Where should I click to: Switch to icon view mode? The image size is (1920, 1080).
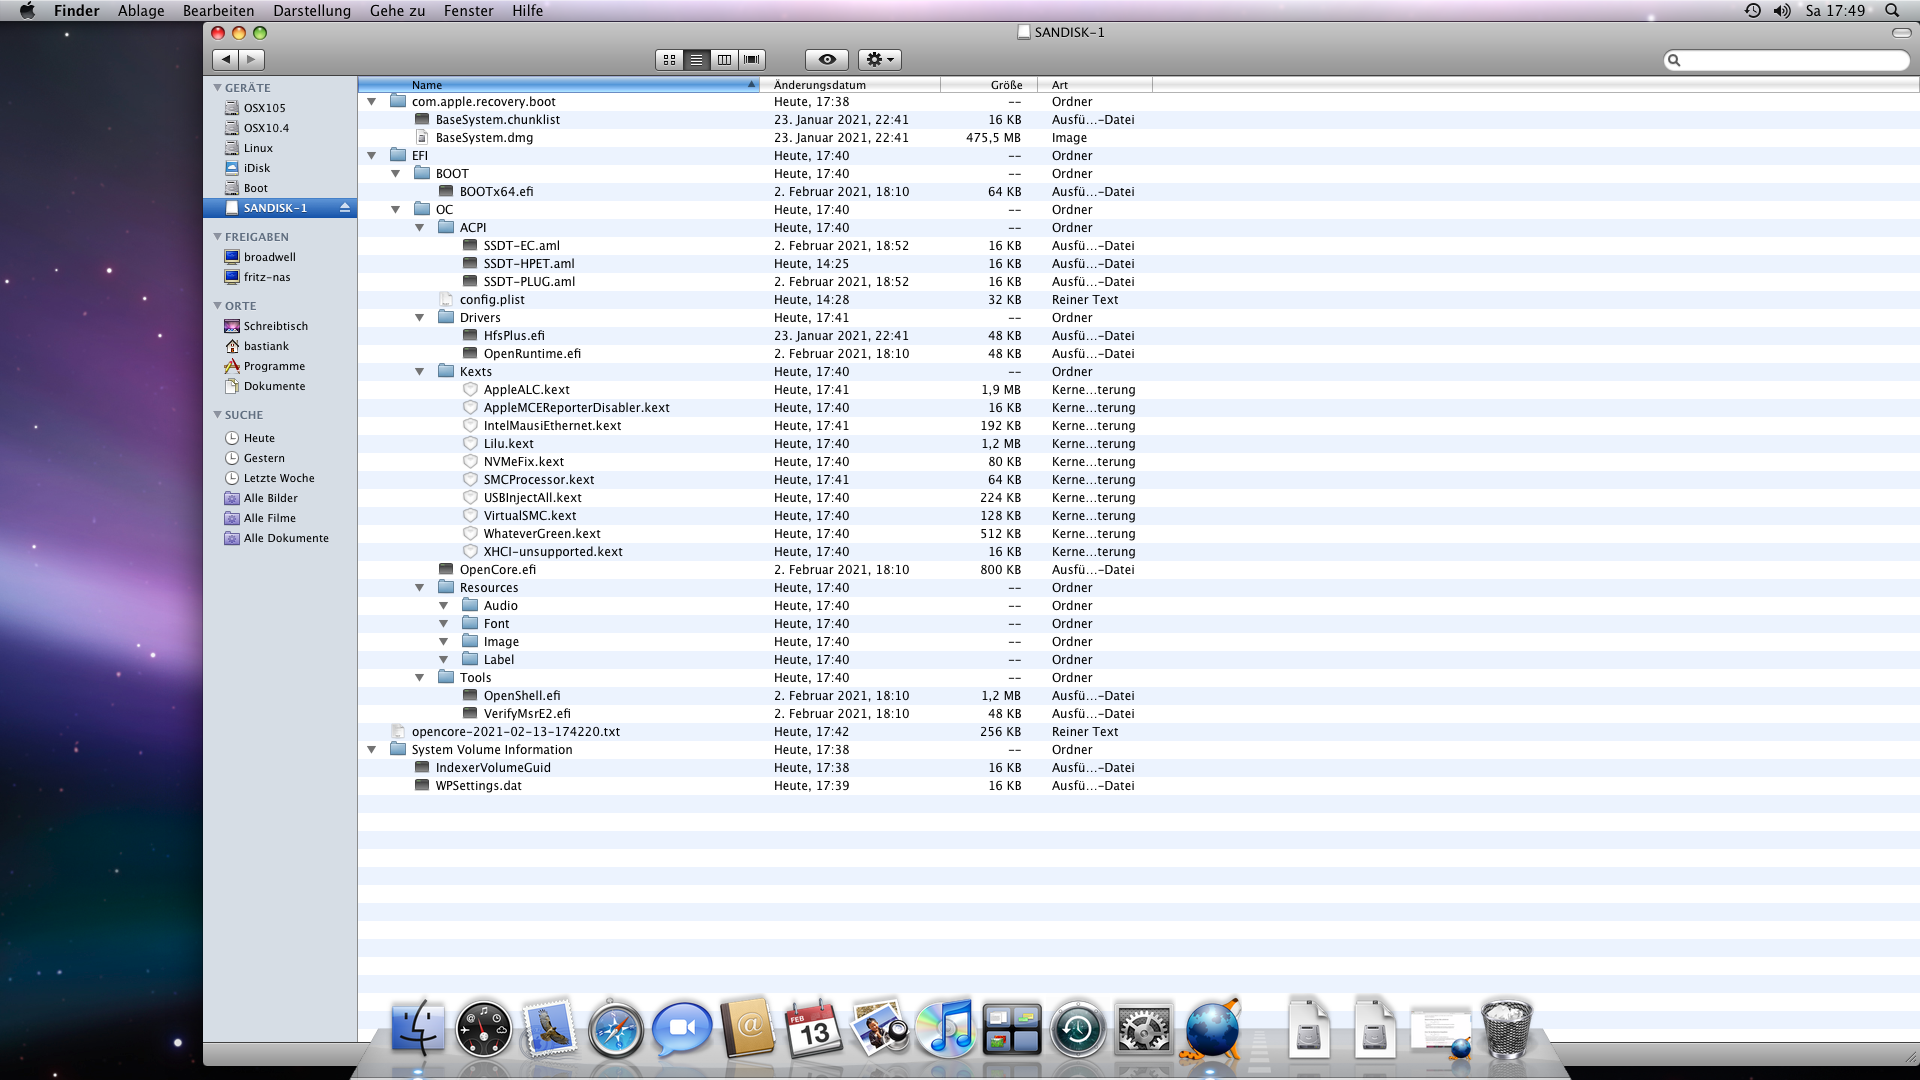[x=669, y=60]
